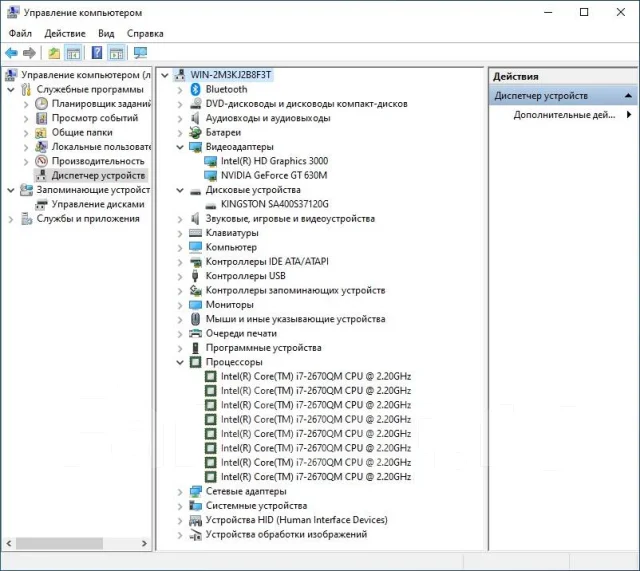Click the blue Help question mark icon
The height and width of the screenshot is (571, 640).
97,53
